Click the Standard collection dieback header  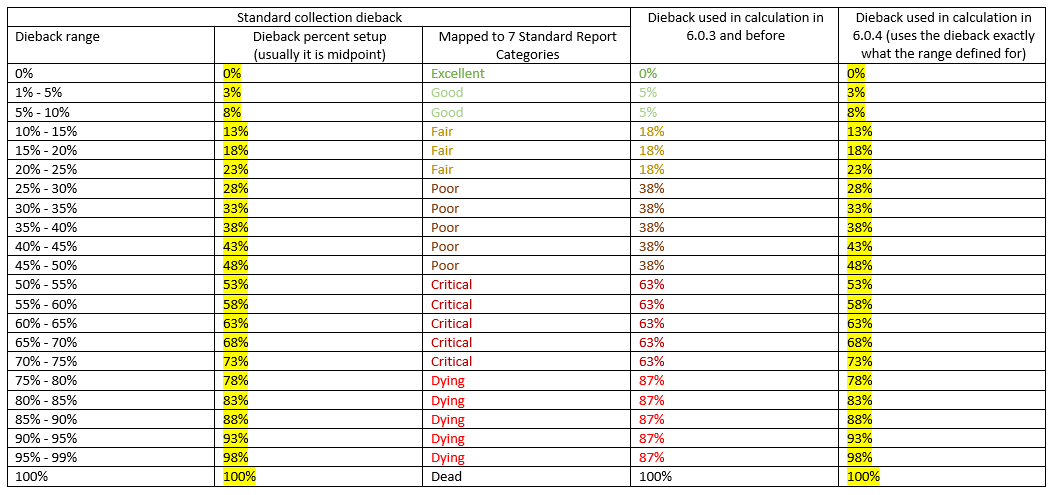319,17
